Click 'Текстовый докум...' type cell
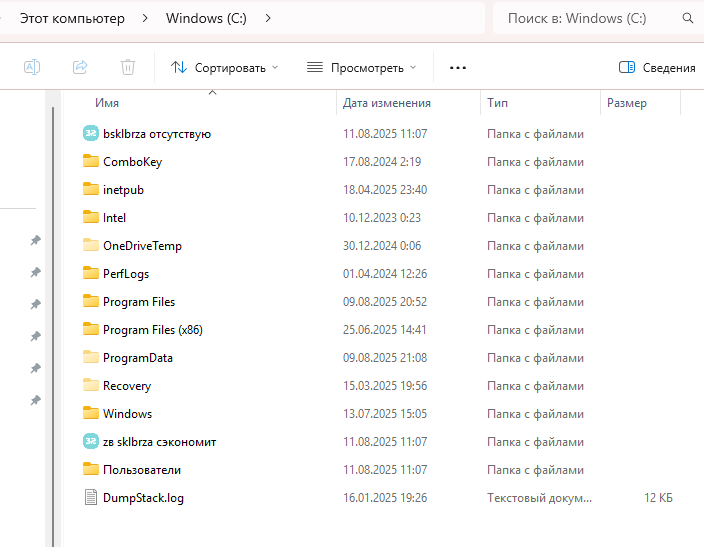The image size is (704, 547). (x=539, y=498)
